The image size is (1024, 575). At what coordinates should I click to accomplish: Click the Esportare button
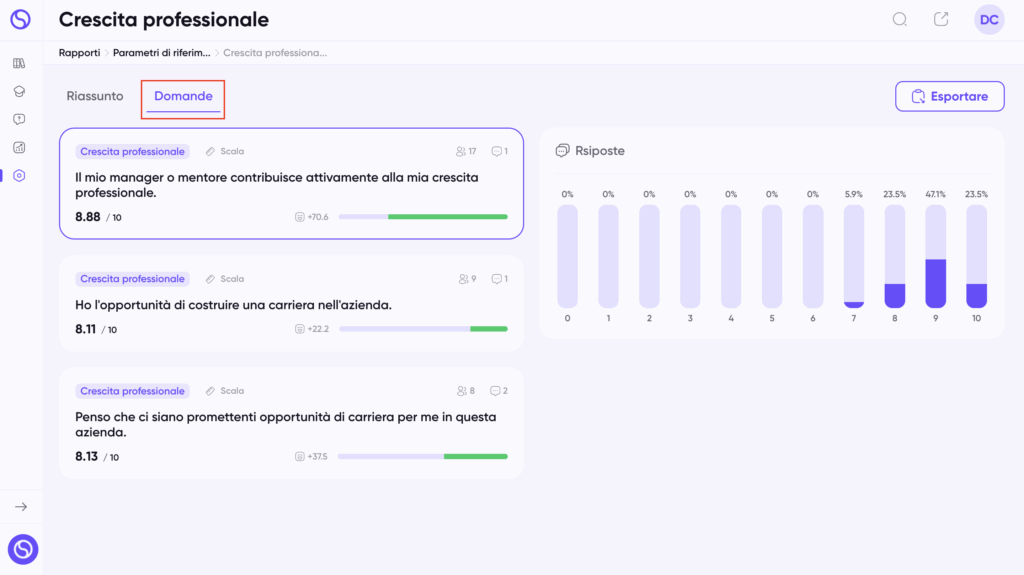coord(950,97)
